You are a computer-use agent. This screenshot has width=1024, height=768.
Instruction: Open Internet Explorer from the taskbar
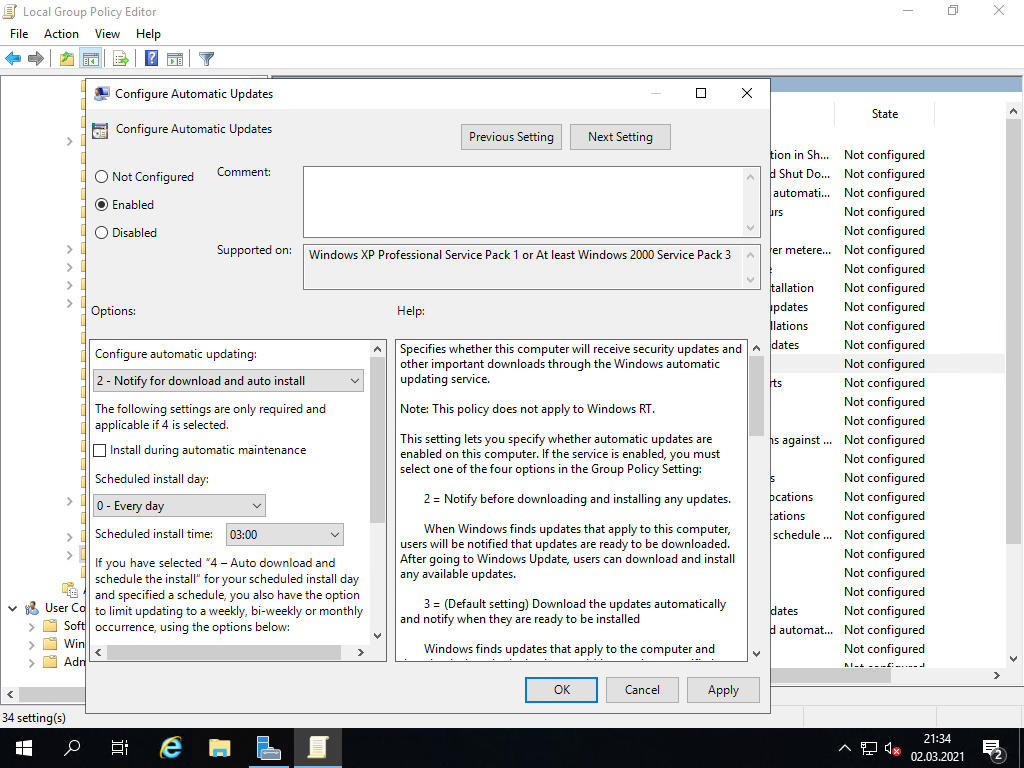point(172,747)
